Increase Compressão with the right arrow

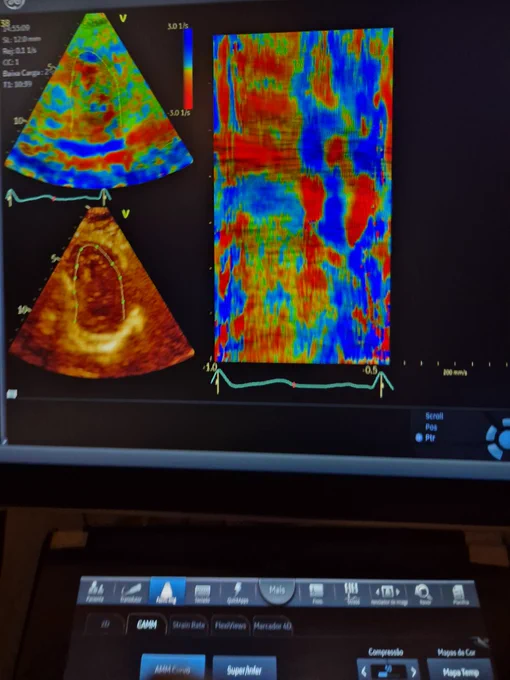(x=414, y=672)
